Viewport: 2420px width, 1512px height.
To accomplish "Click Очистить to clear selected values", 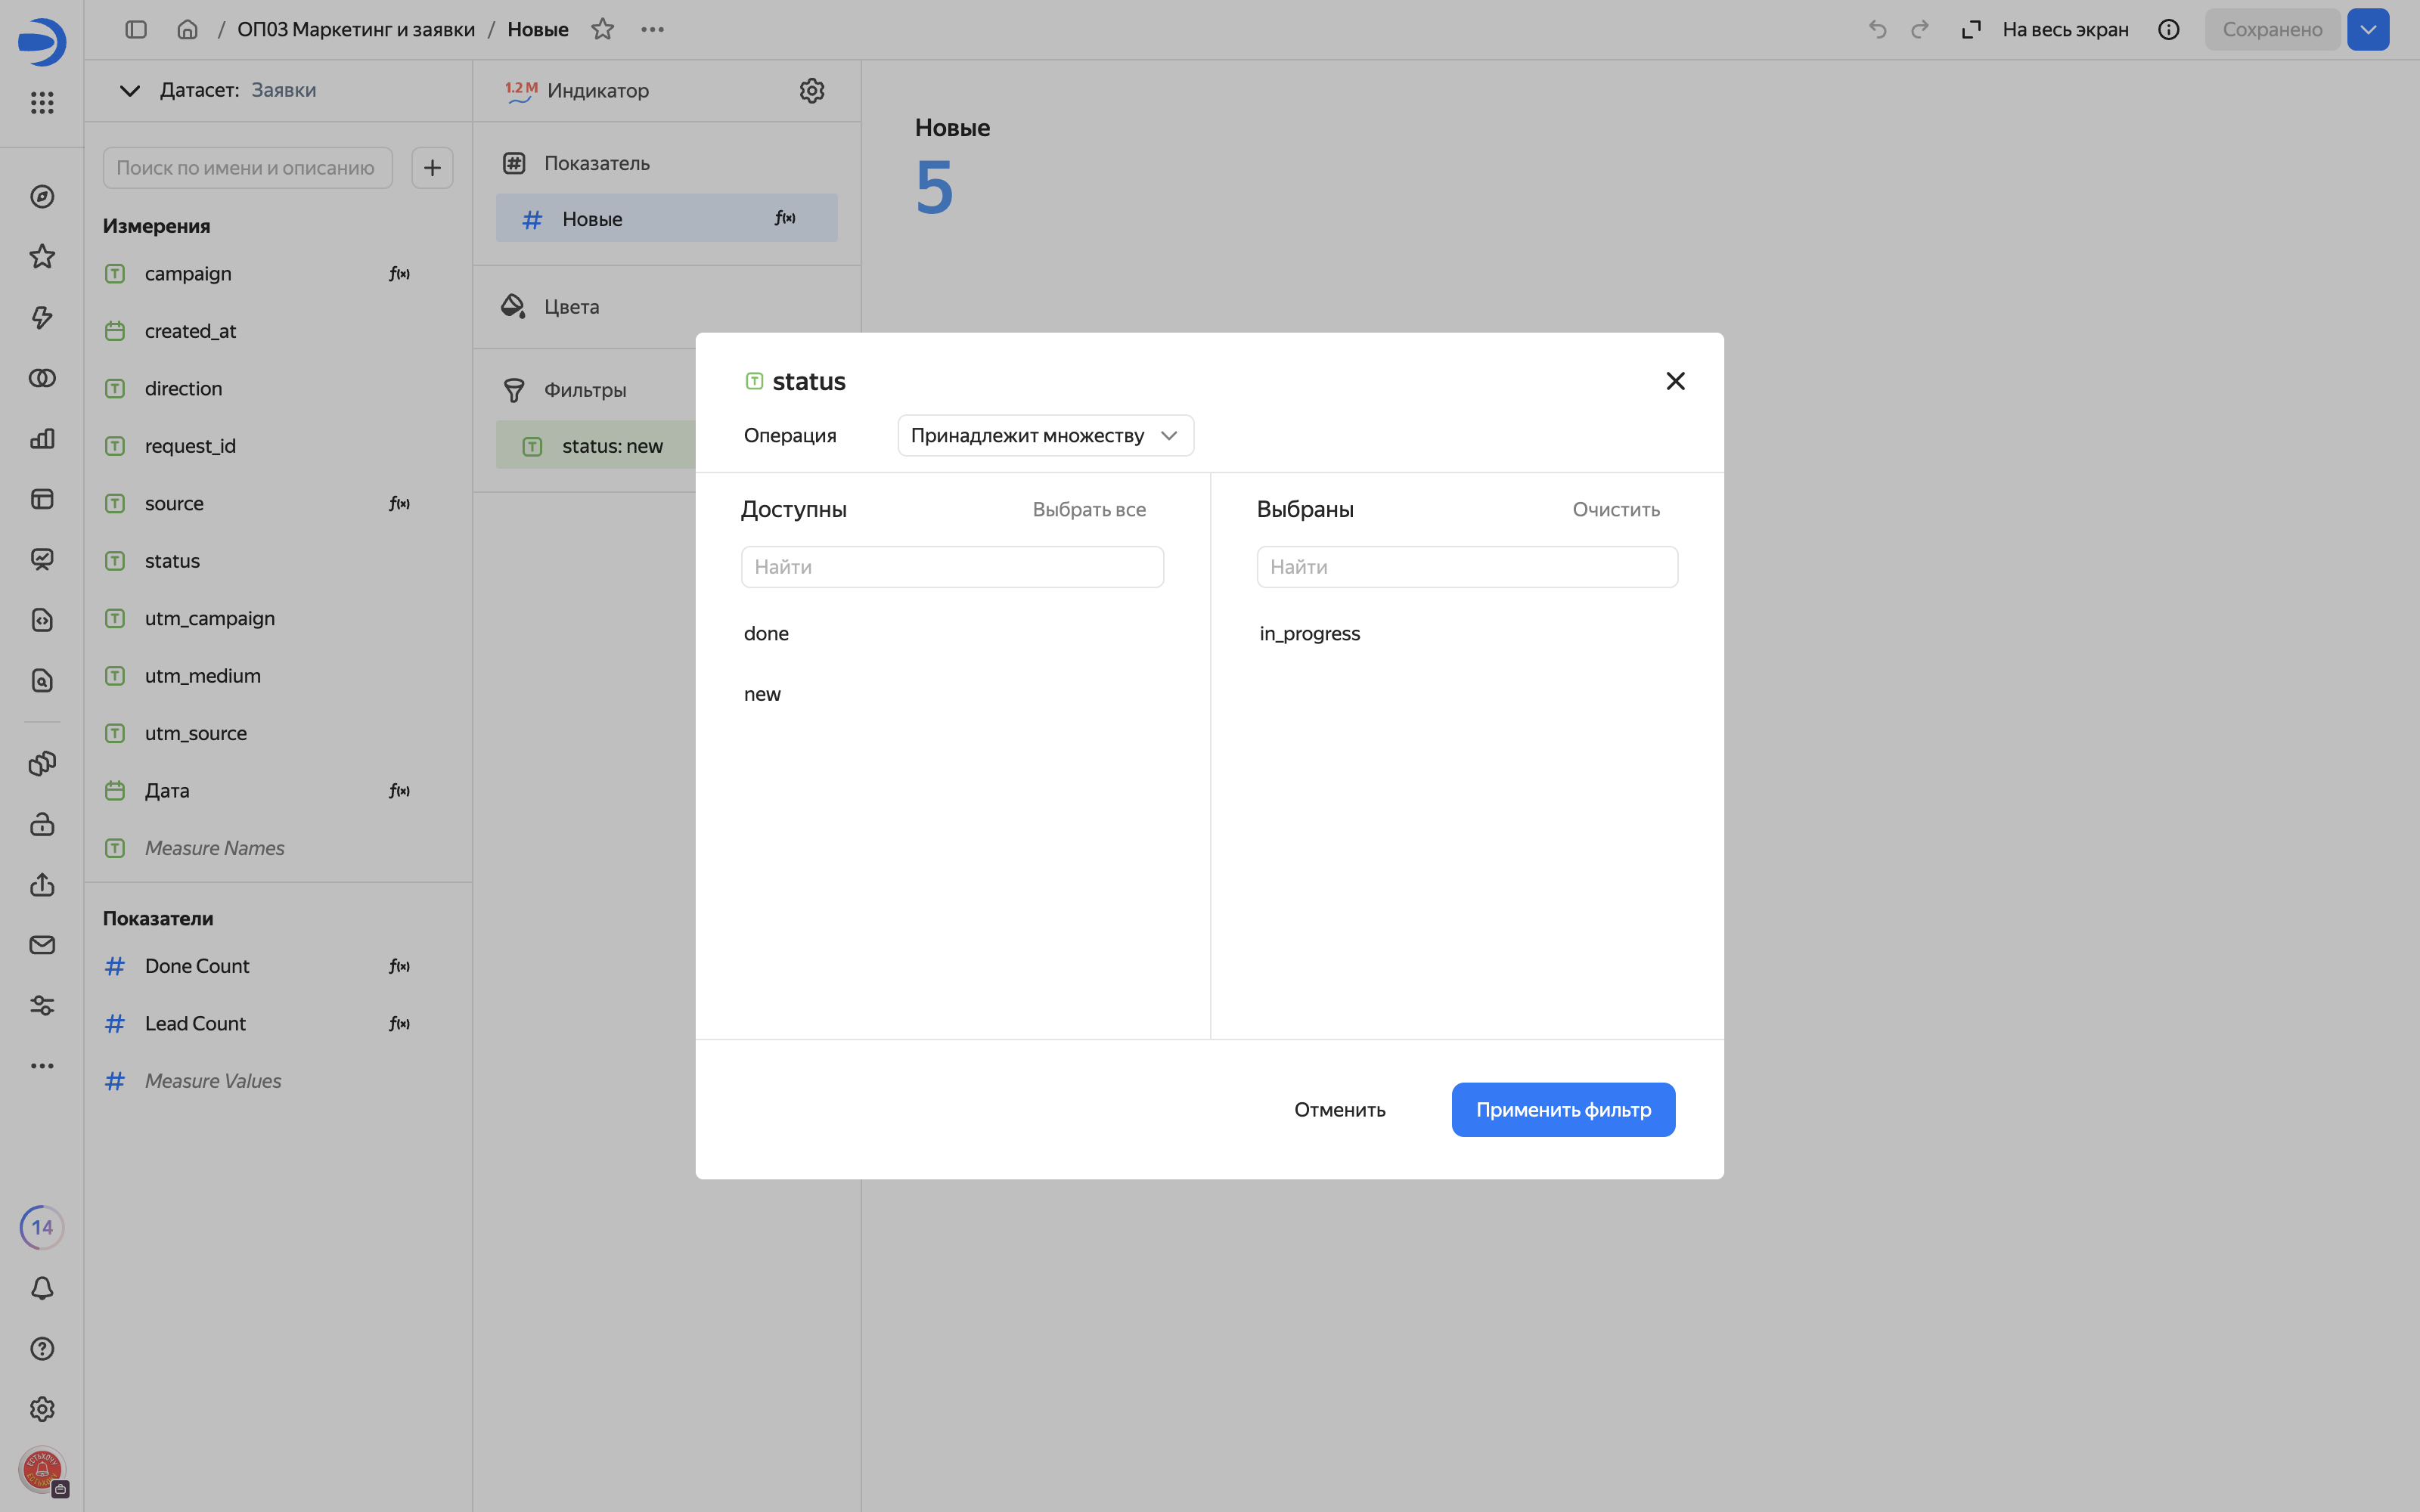I will pyautogui.click(x=1616, y=509).
